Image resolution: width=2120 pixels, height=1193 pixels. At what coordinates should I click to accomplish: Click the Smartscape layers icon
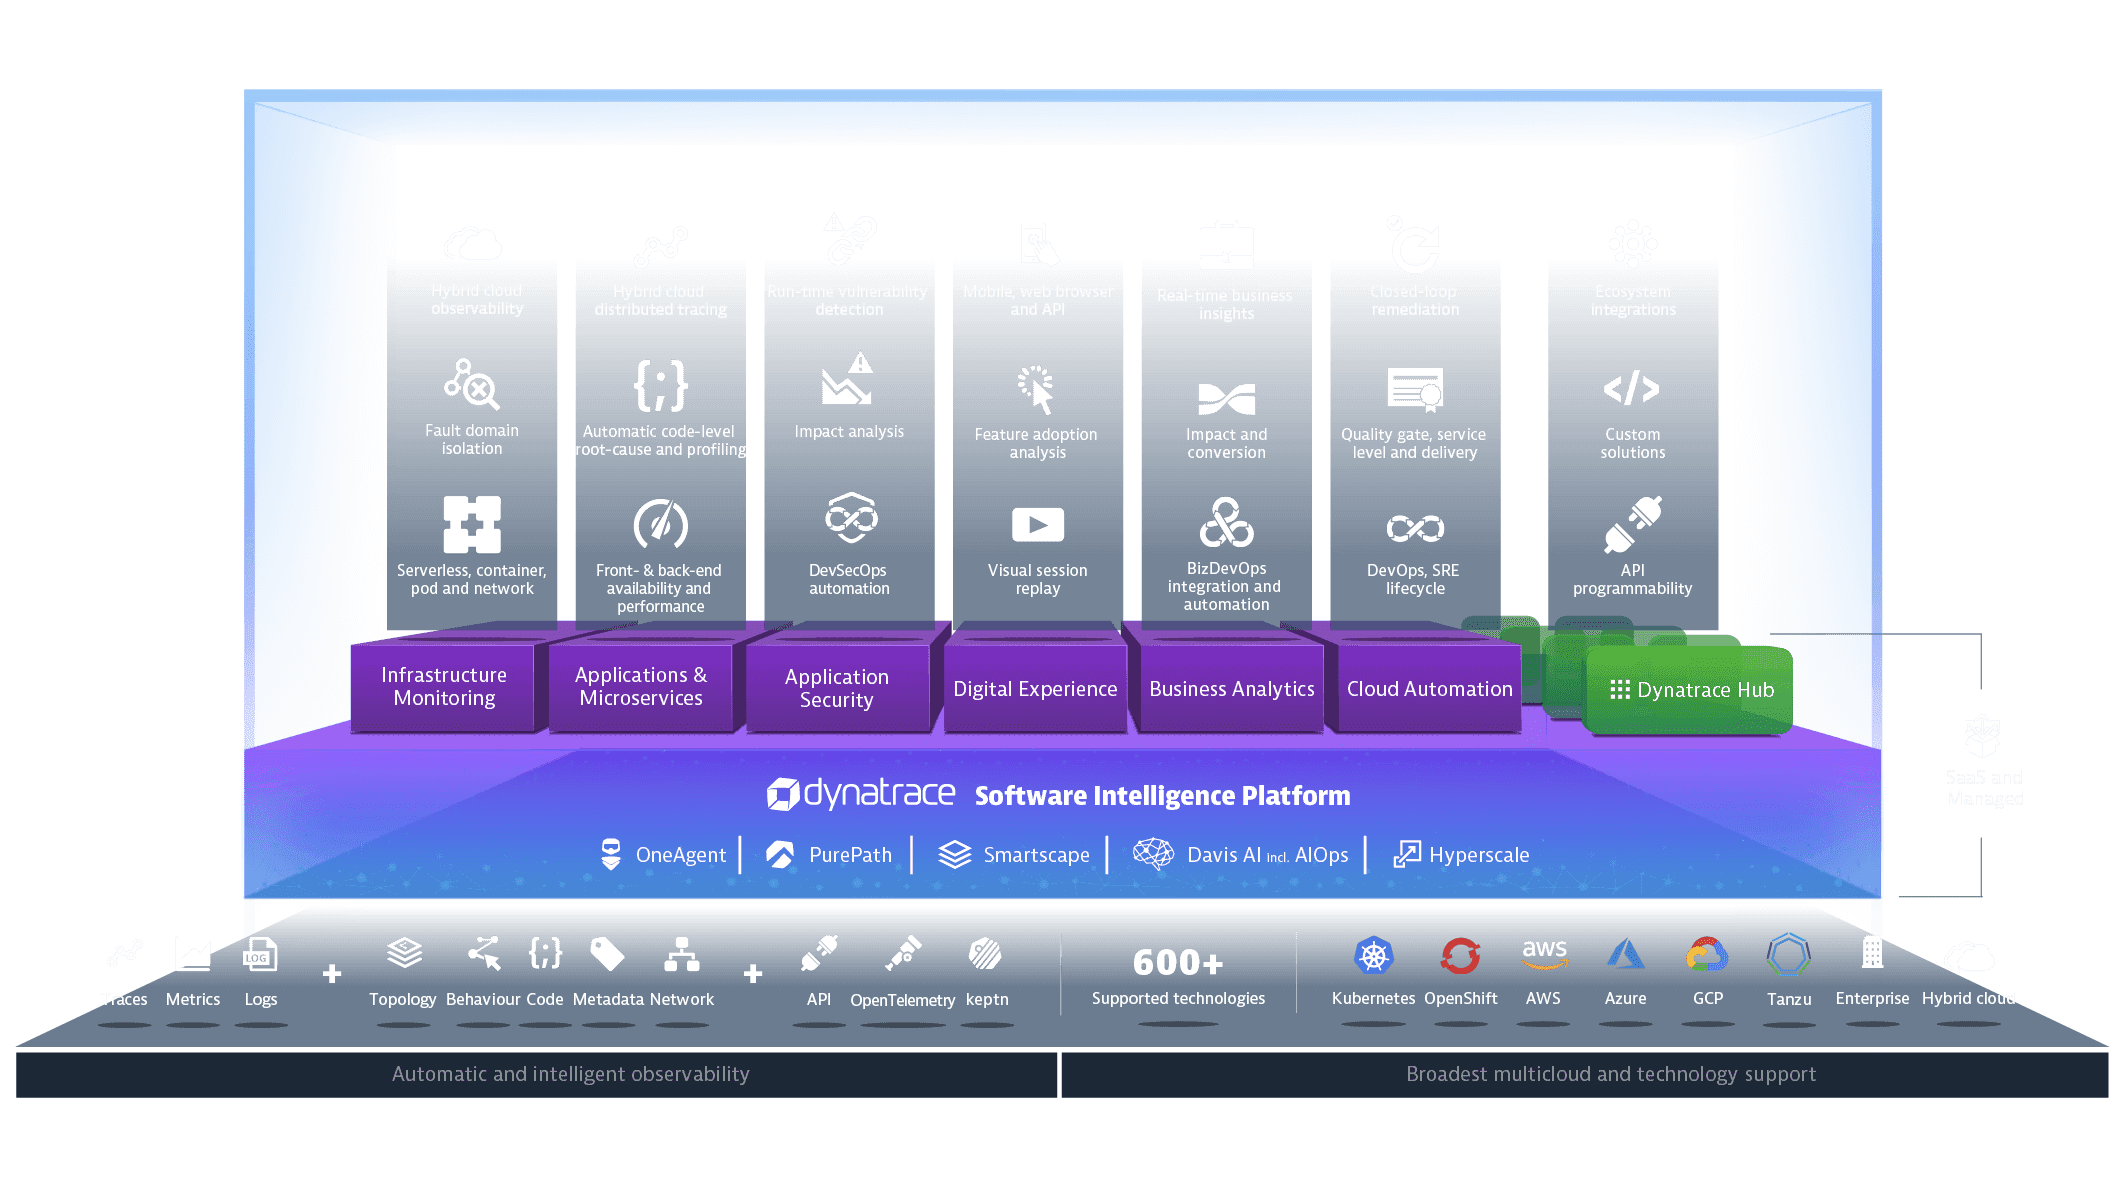tap(955, 854)
